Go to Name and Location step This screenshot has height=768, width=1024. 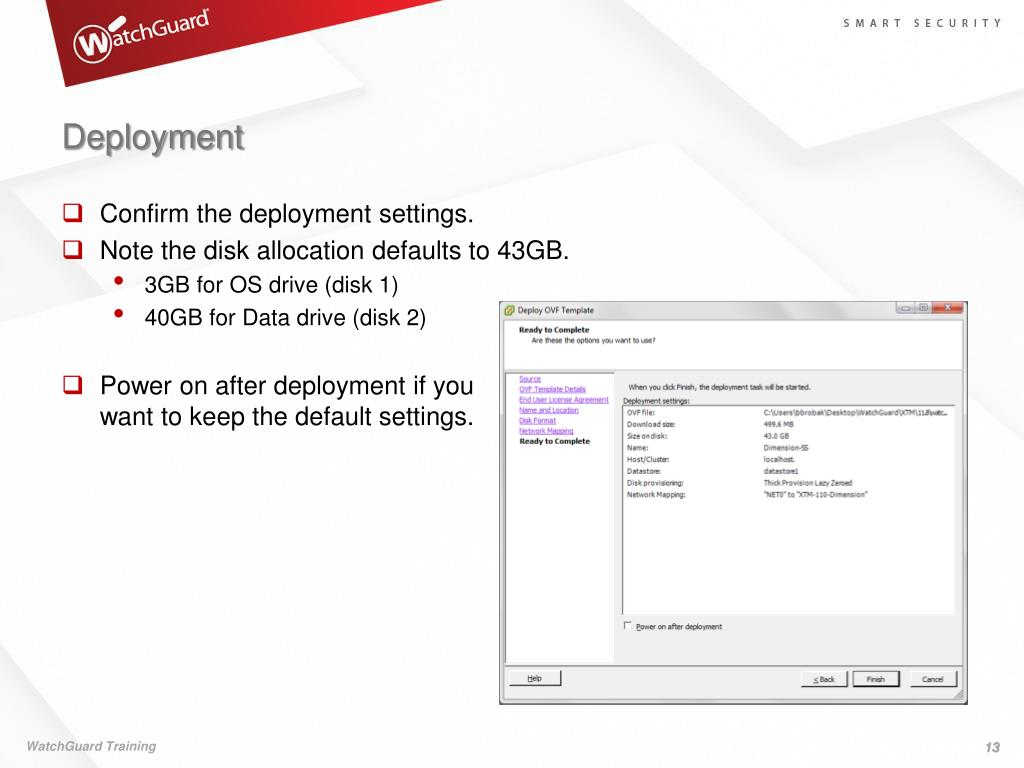pos(549,410)
